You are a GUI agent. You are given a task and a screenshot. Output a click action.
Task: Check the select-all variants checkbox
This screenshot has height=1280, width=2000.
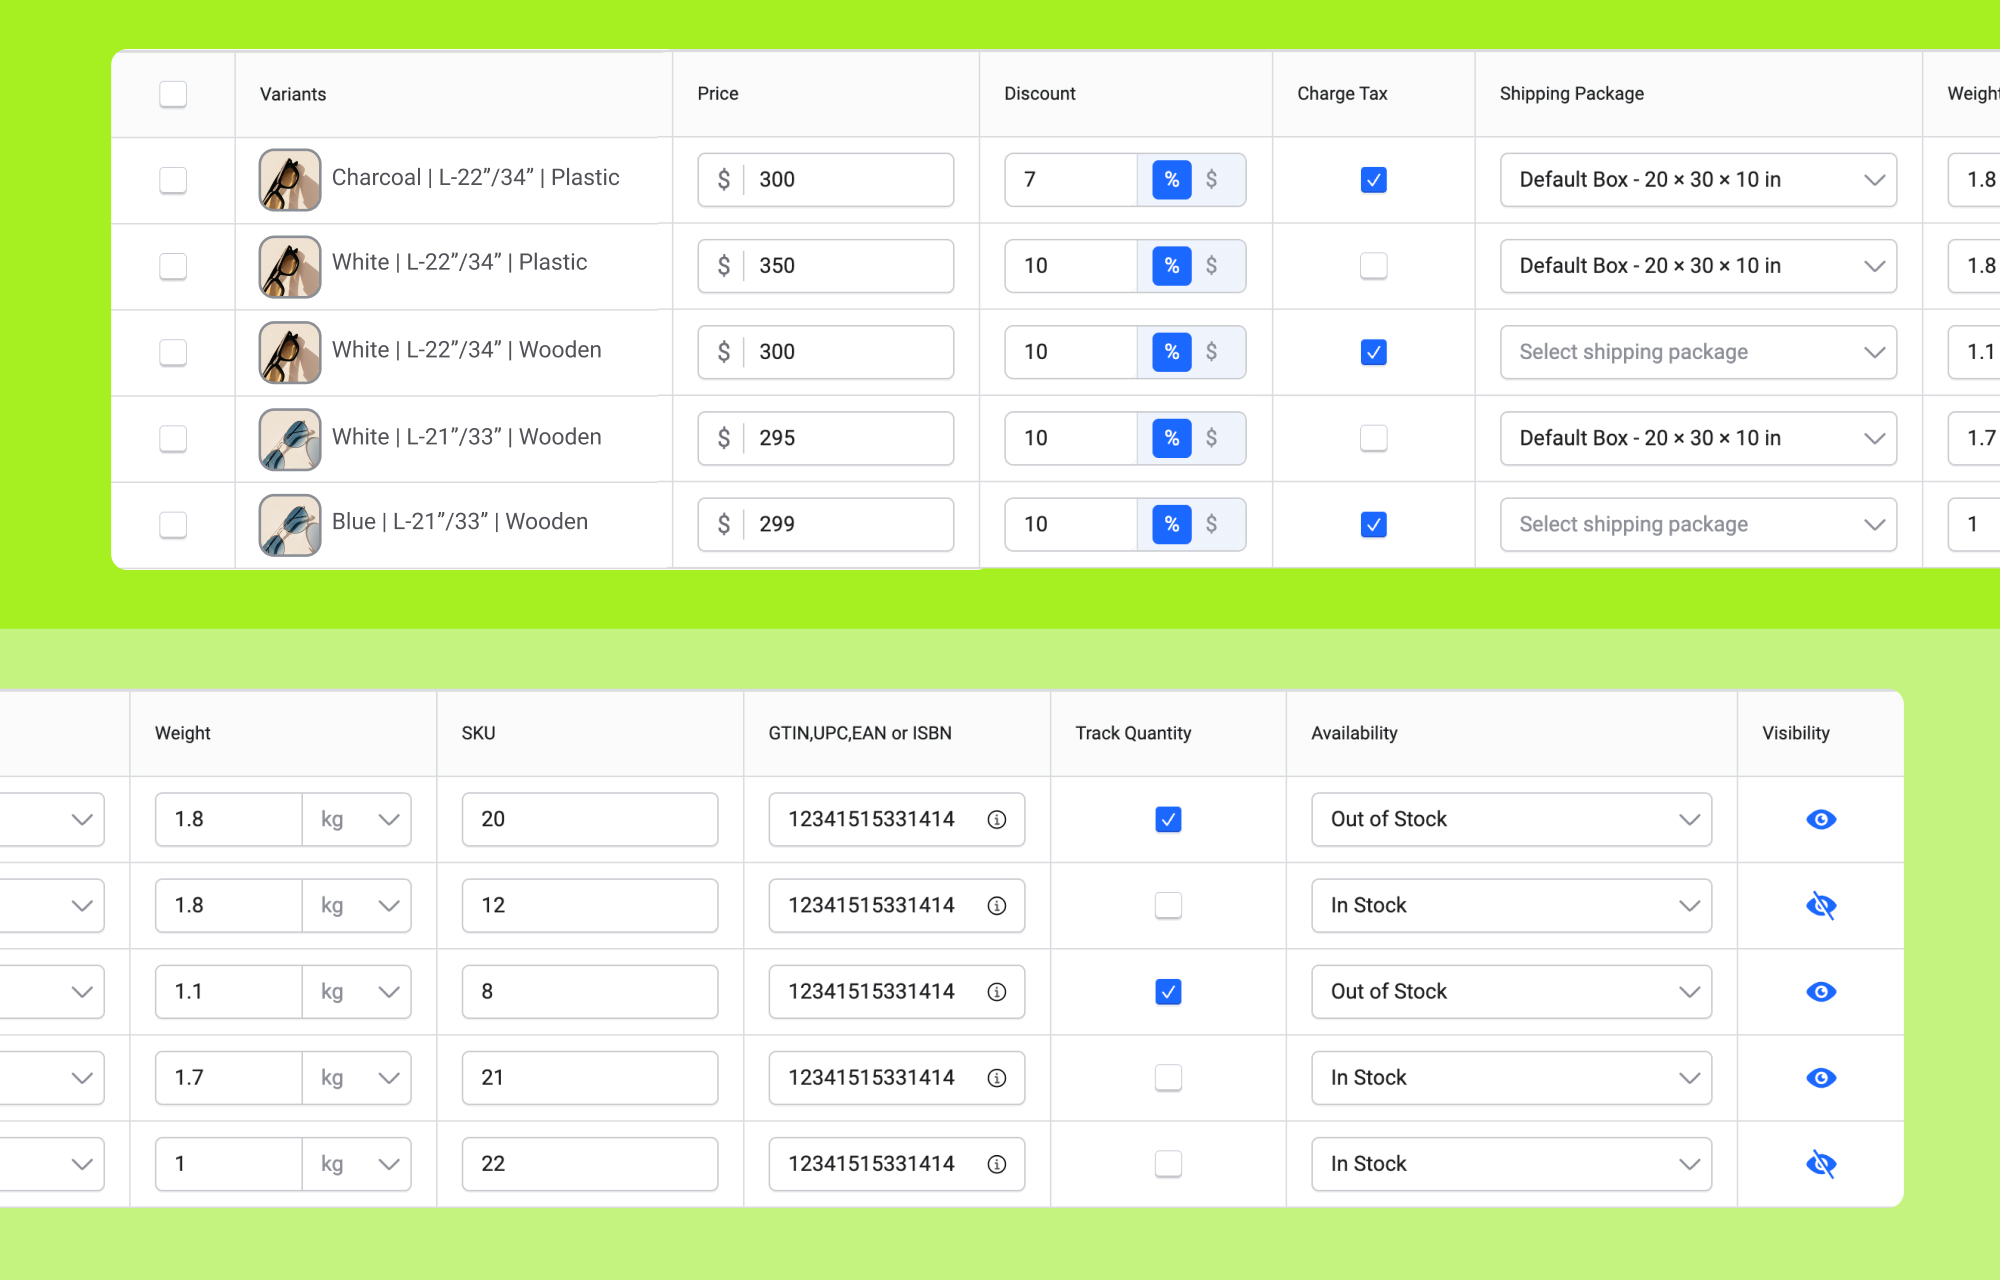pyautogui.click(x=173, y=94)
